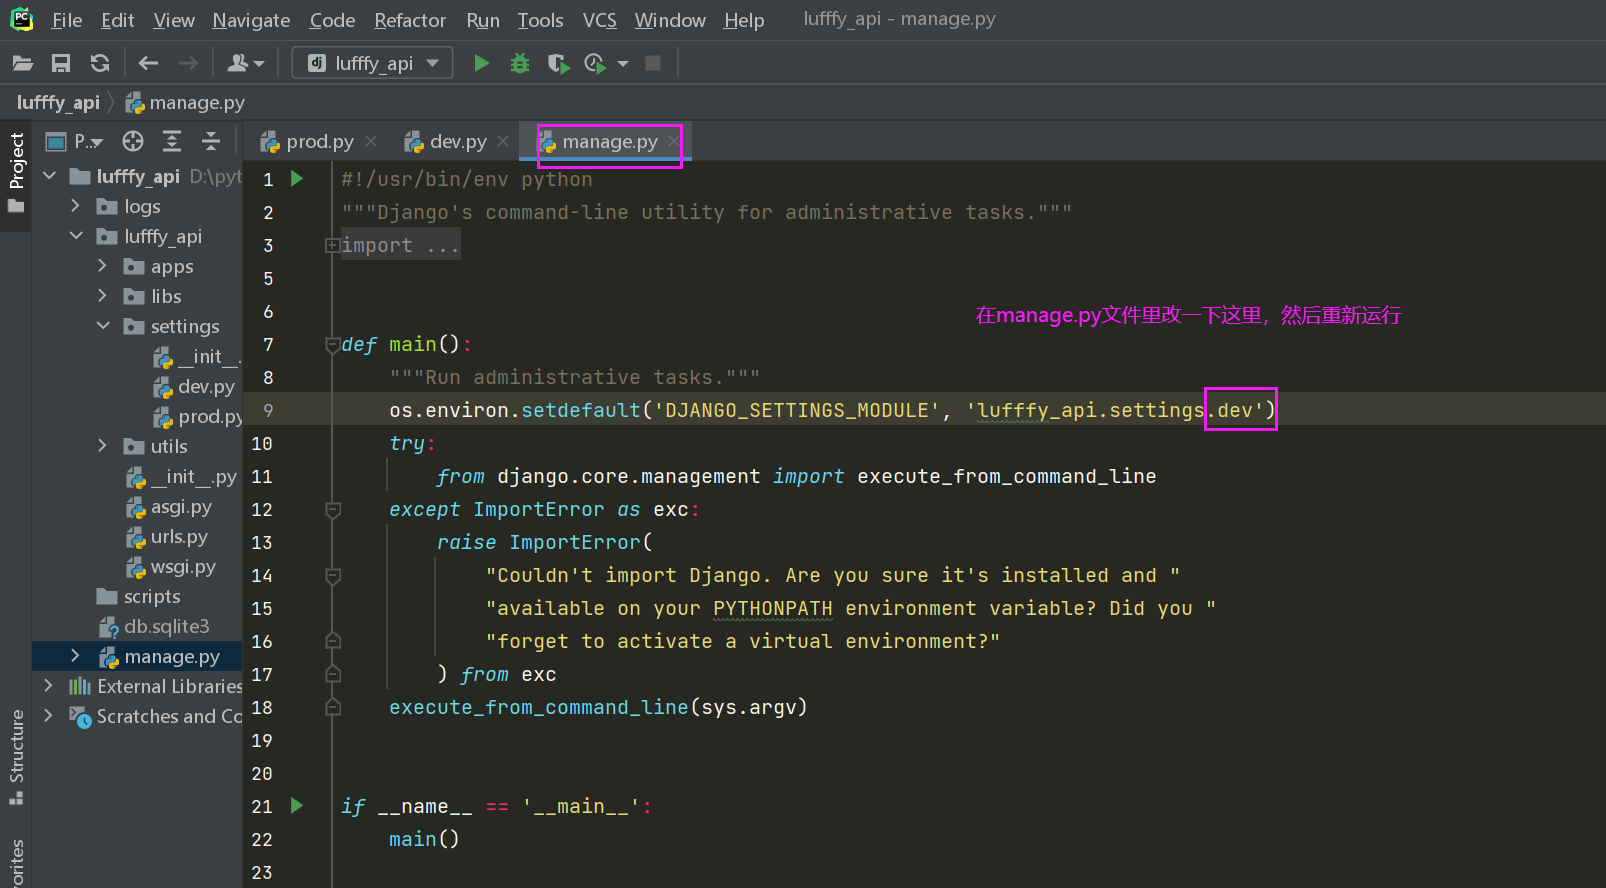The width and height of the screenshot is (1606, 888).
Task: Navigate forward with the right arrow
Action: (188, 63)
